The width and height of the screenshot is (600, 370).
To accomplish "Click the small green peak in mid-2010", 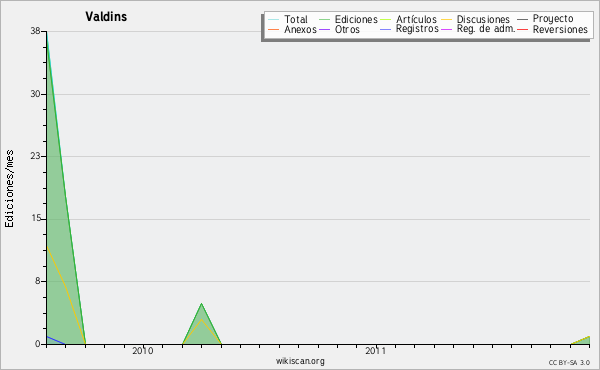I will tap(202, 325).
